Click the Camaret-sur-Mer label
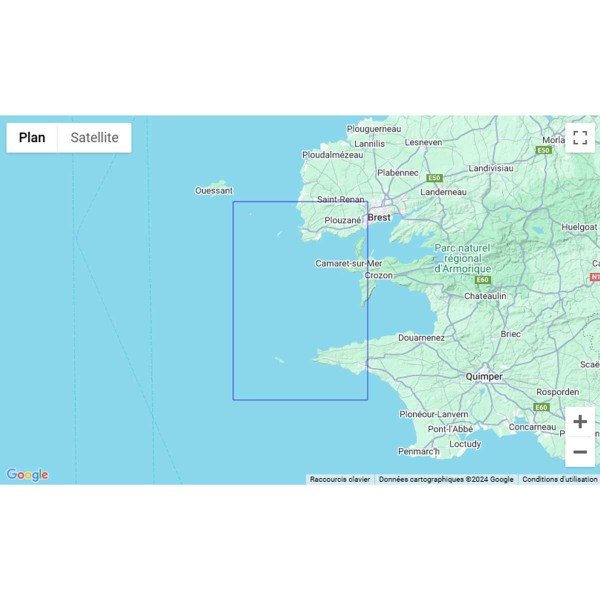Viewport: 600px width, 600px height. click(349, 263)
